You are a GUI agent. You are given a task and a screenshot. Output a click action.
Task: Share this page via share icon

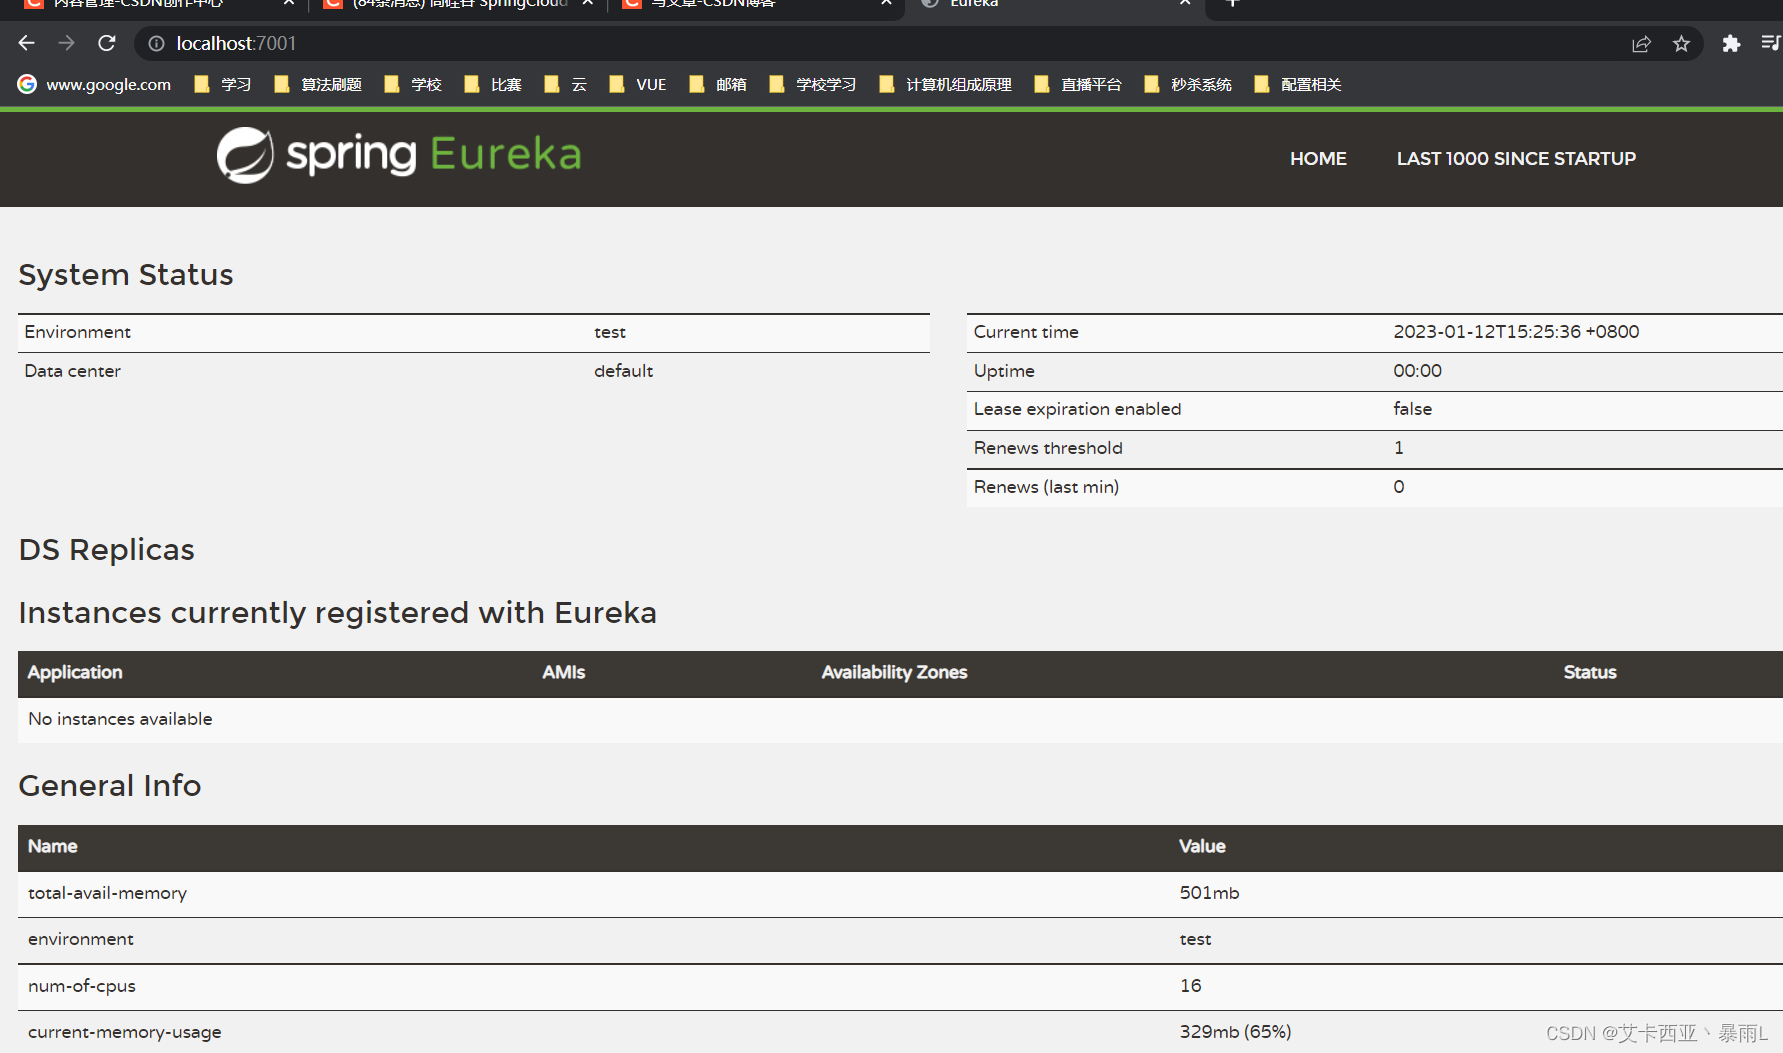tap(1641, 43)
